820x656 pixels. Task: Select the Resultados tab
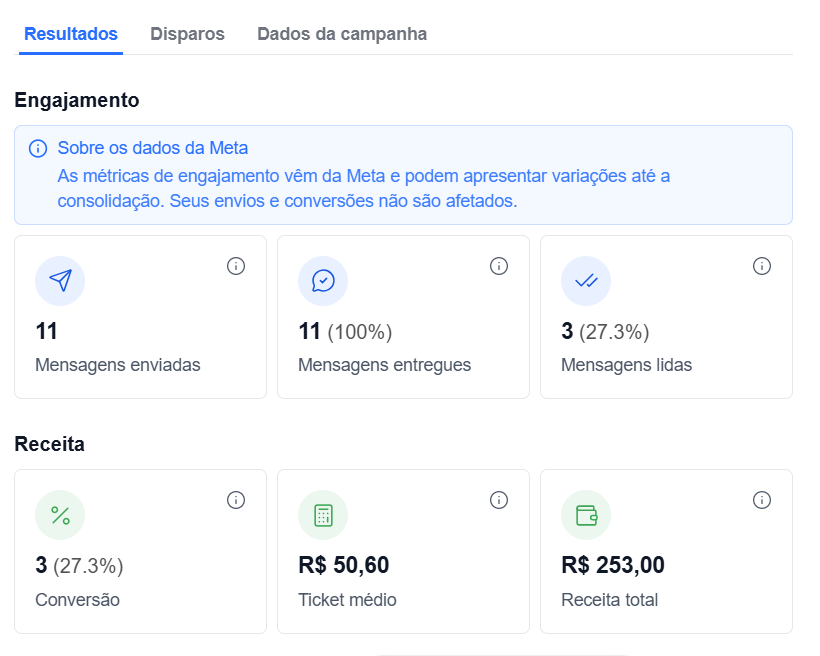71,34
